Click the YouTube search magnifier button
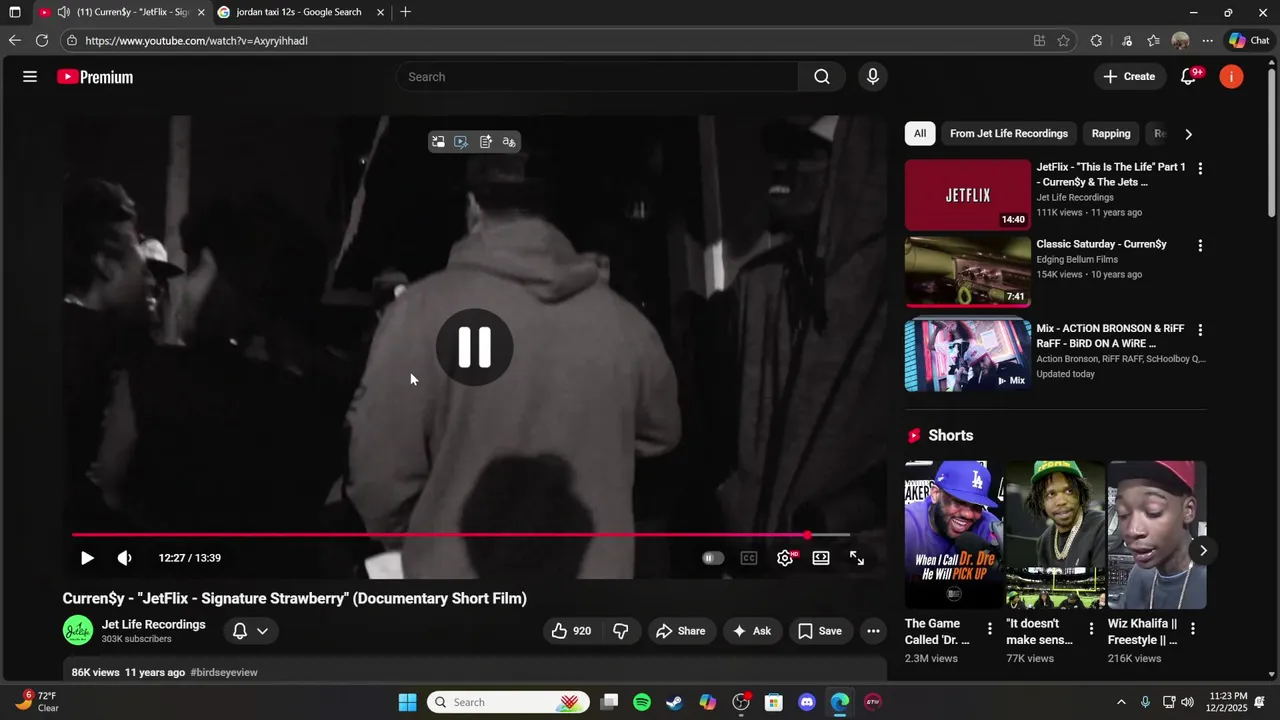This screenshot has height=720, width=1280. [x=822, y=77]
